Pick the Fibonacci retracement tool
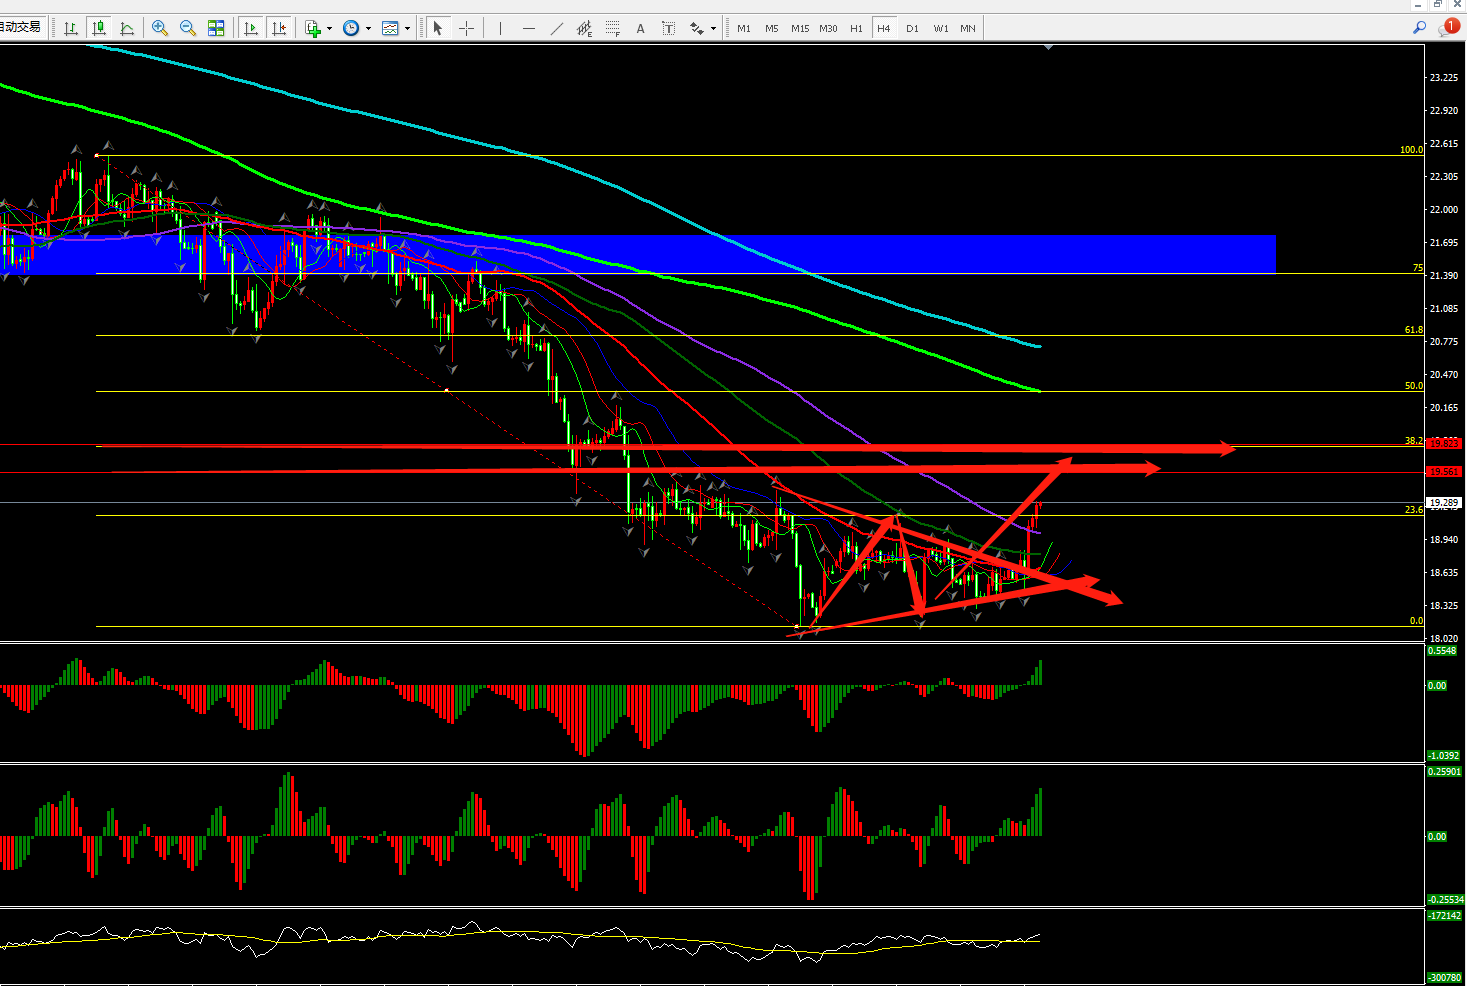 pyautogui.click(x=613, y=28)
